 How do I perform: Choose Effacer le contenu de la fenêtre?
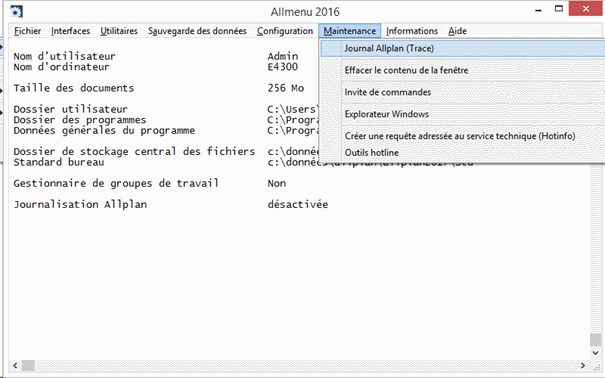click(x=463, y=70)
